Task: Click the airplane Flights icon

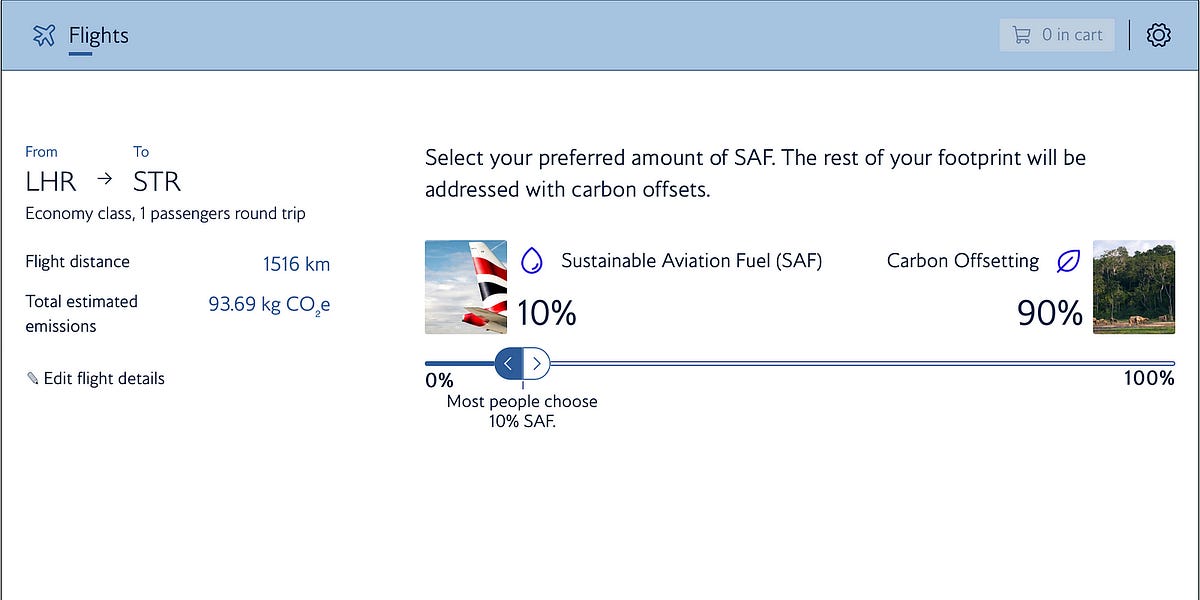Action: click(42, 34)
